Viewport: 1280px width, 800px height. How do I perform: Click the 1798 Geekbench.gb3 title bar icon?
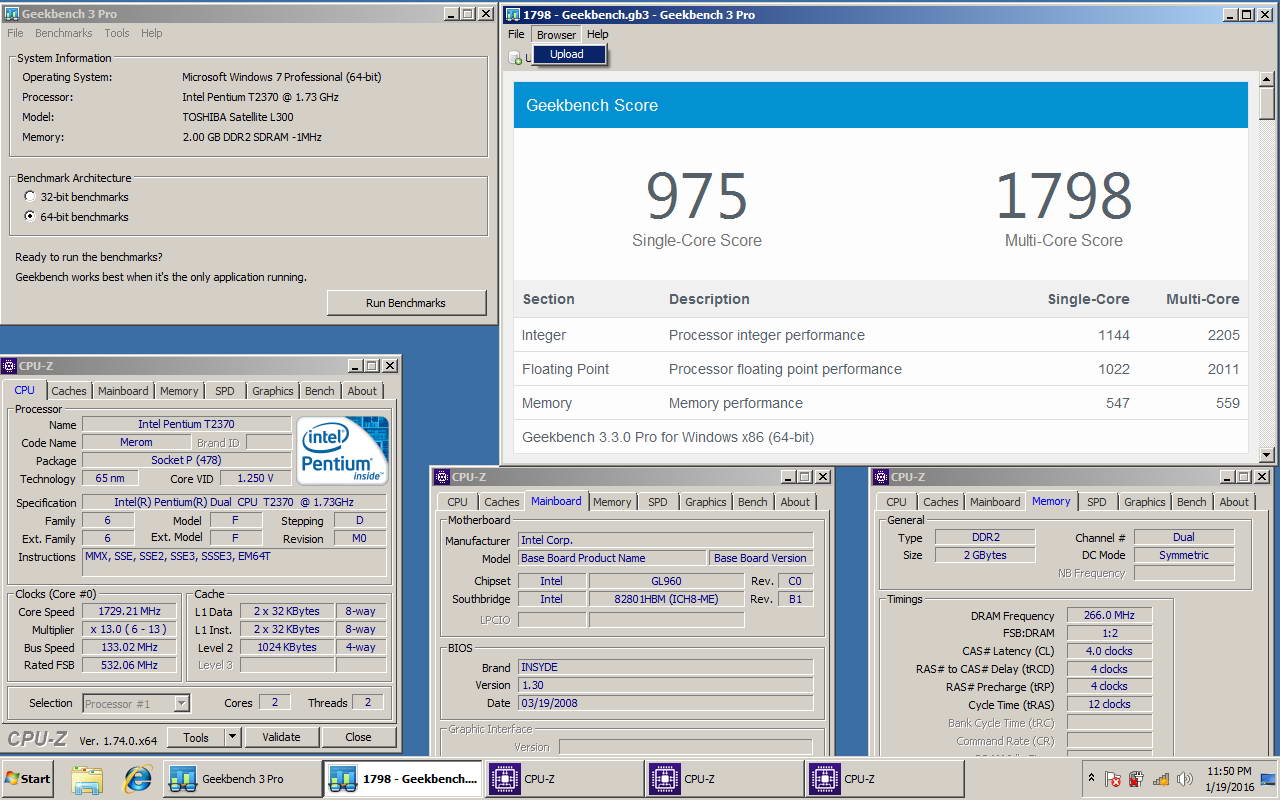coord(513,14)
